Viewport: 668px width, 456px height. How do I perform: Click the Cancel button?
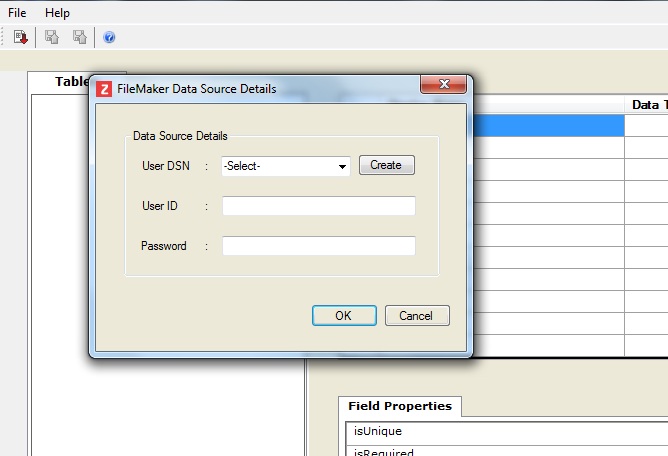[x=417, y=315]
